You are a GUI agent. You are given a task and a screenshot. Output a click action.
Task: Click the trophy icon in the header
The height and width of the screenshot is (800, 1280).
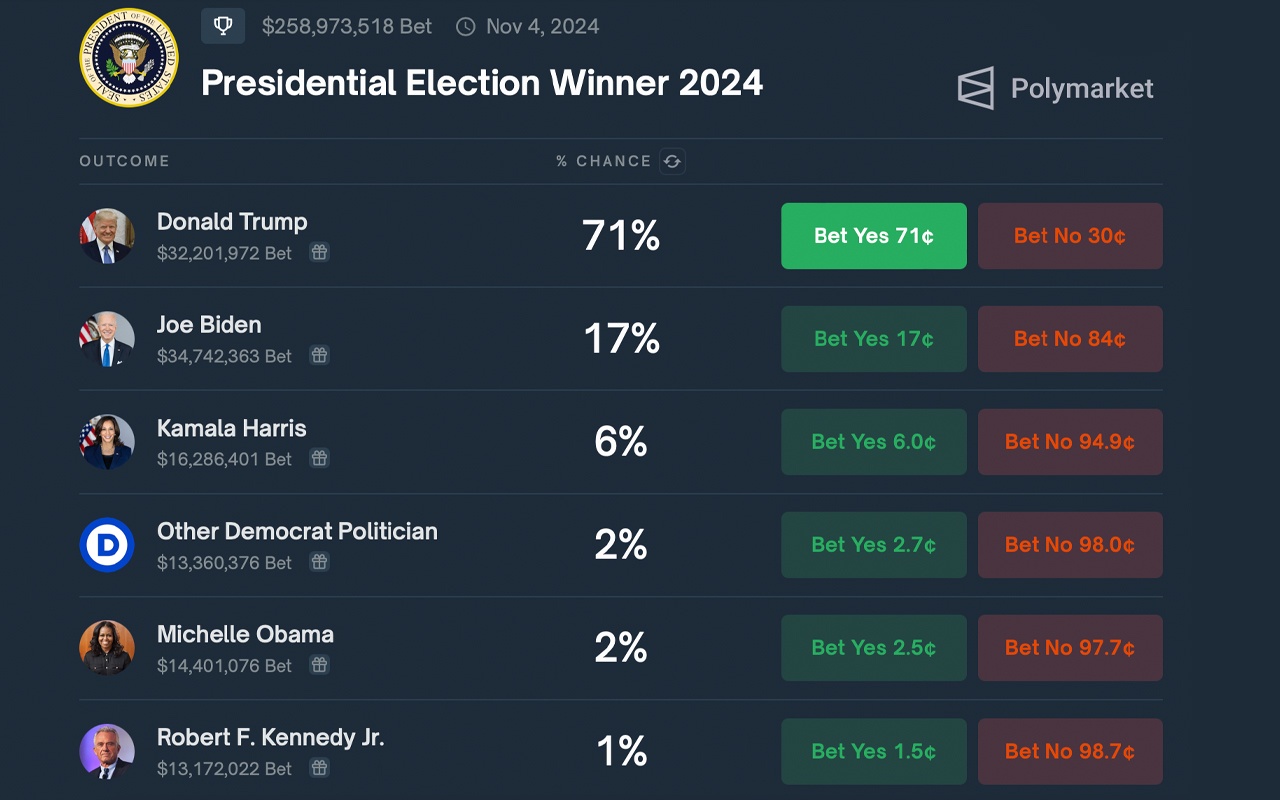click(221, 26)
